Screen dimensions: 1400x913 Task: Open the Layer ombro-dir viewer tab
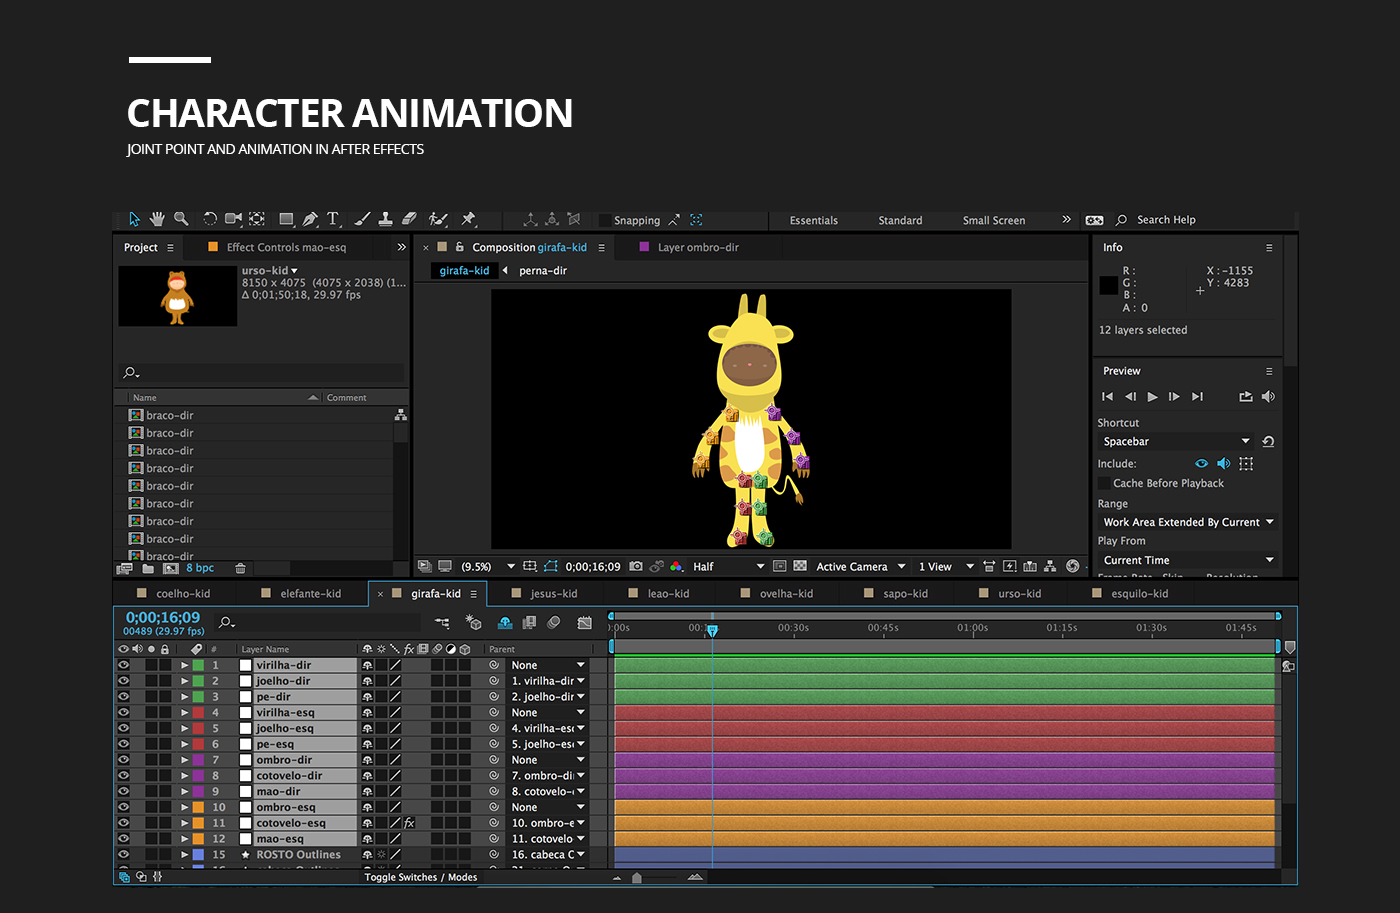[x=698, y=247]
